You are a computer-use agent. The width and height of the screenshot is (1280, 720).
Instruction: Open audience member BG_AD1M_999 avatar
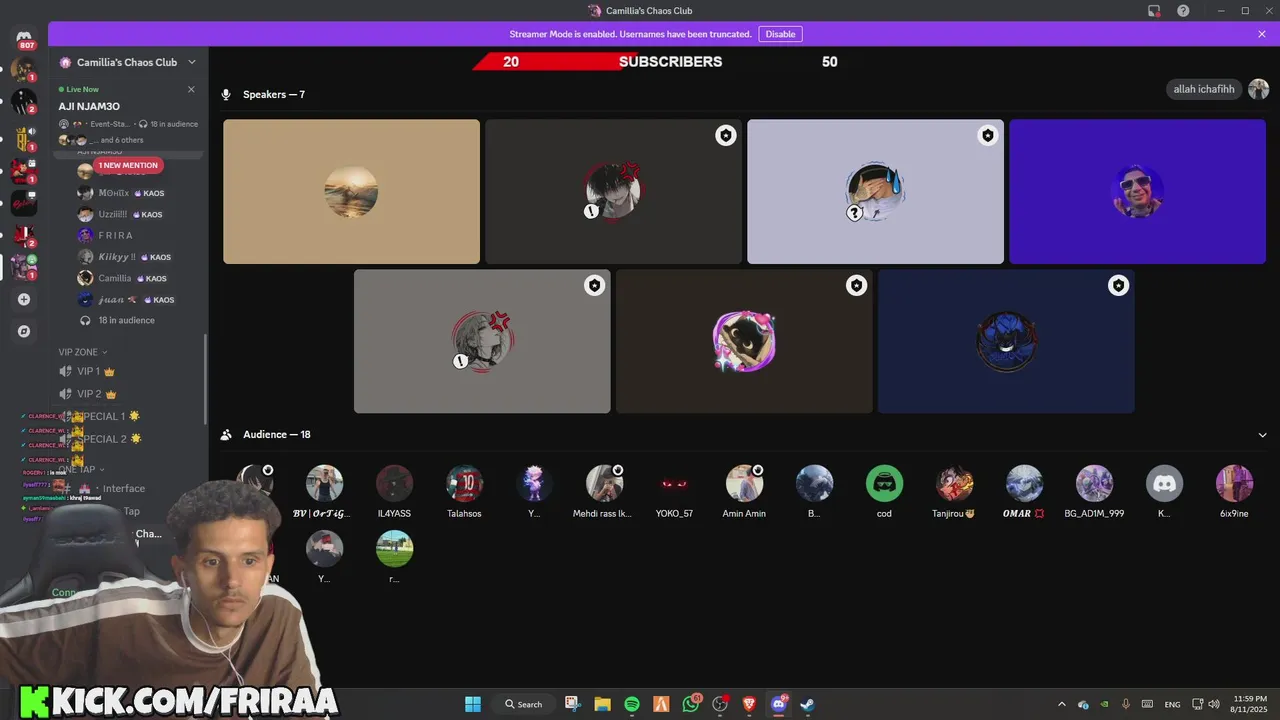point(1094,484)
